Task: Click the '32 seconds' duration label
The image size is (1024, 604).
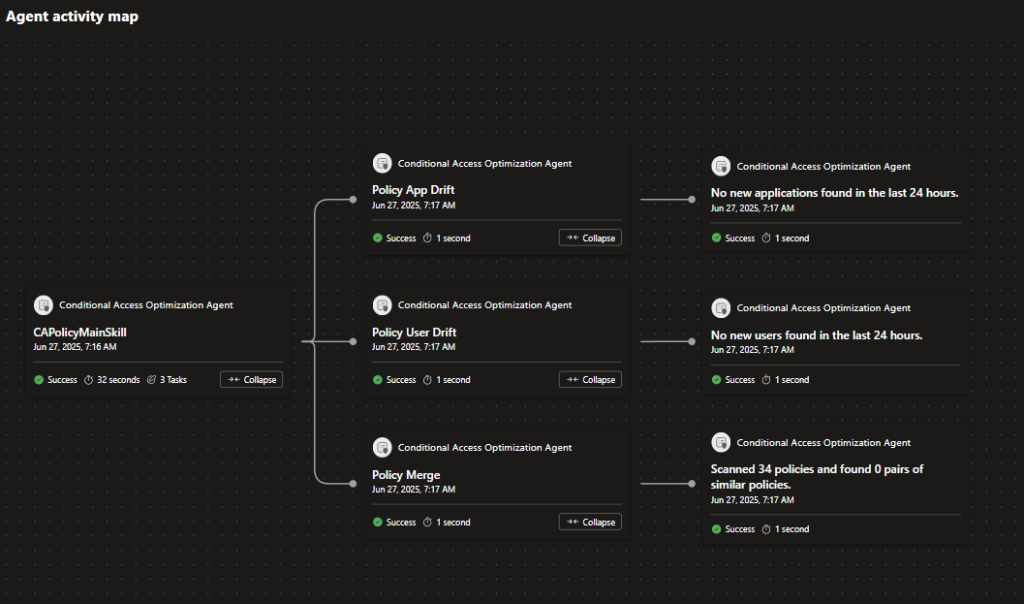Action: click(118, 379)
